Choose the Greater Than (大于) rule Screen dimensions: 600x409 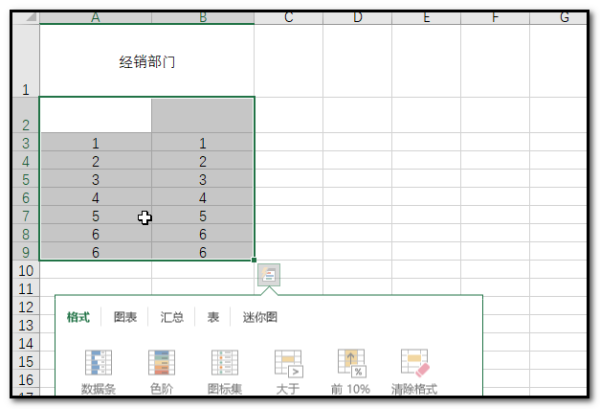(x=288, y=372)
